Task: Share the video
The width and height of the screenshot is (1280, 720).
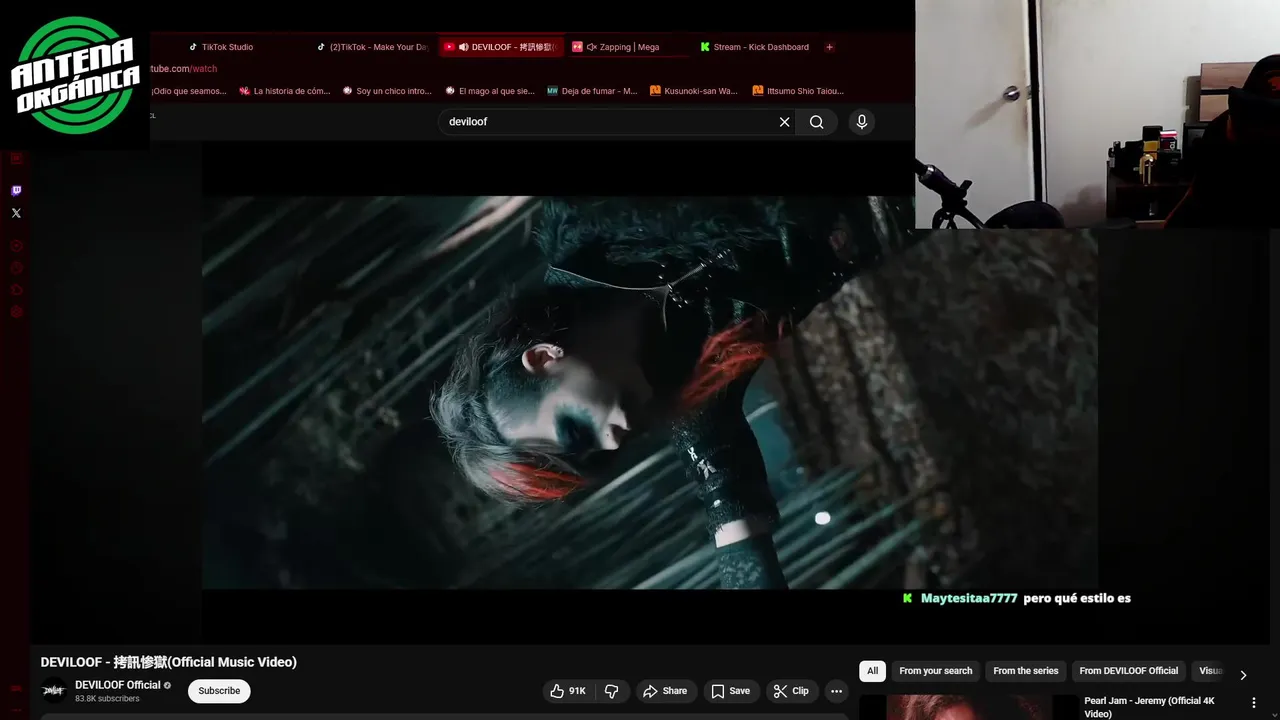Action: 665,691
